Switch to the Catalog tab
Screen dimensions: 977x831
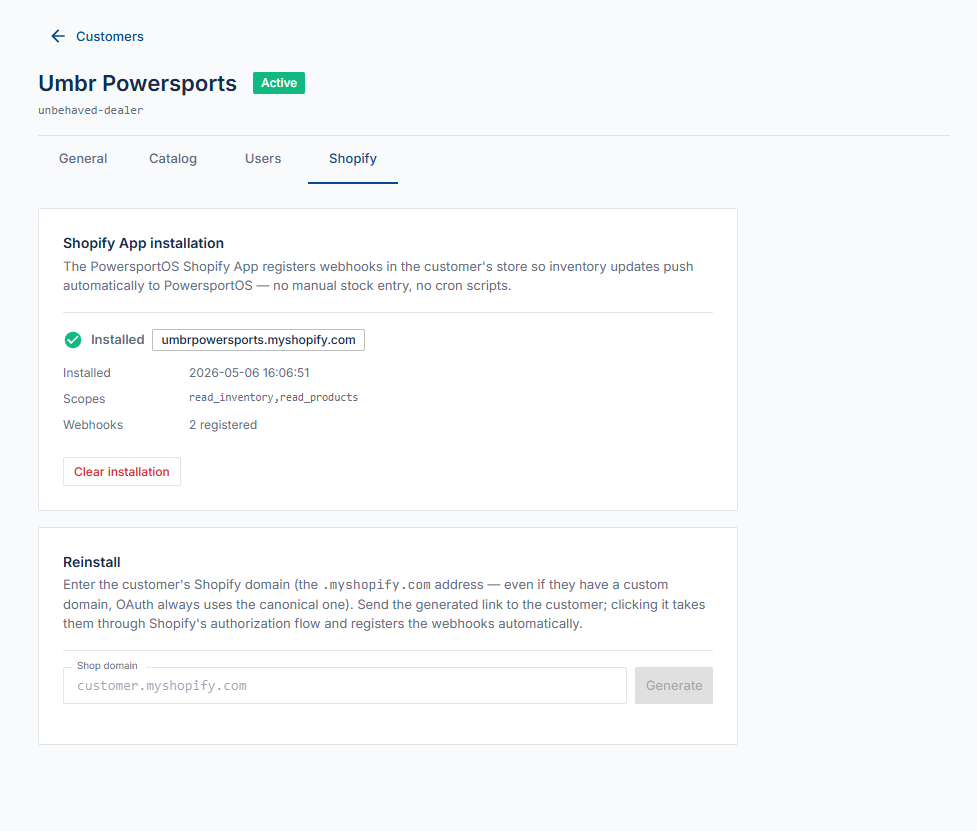coord(173,158)
